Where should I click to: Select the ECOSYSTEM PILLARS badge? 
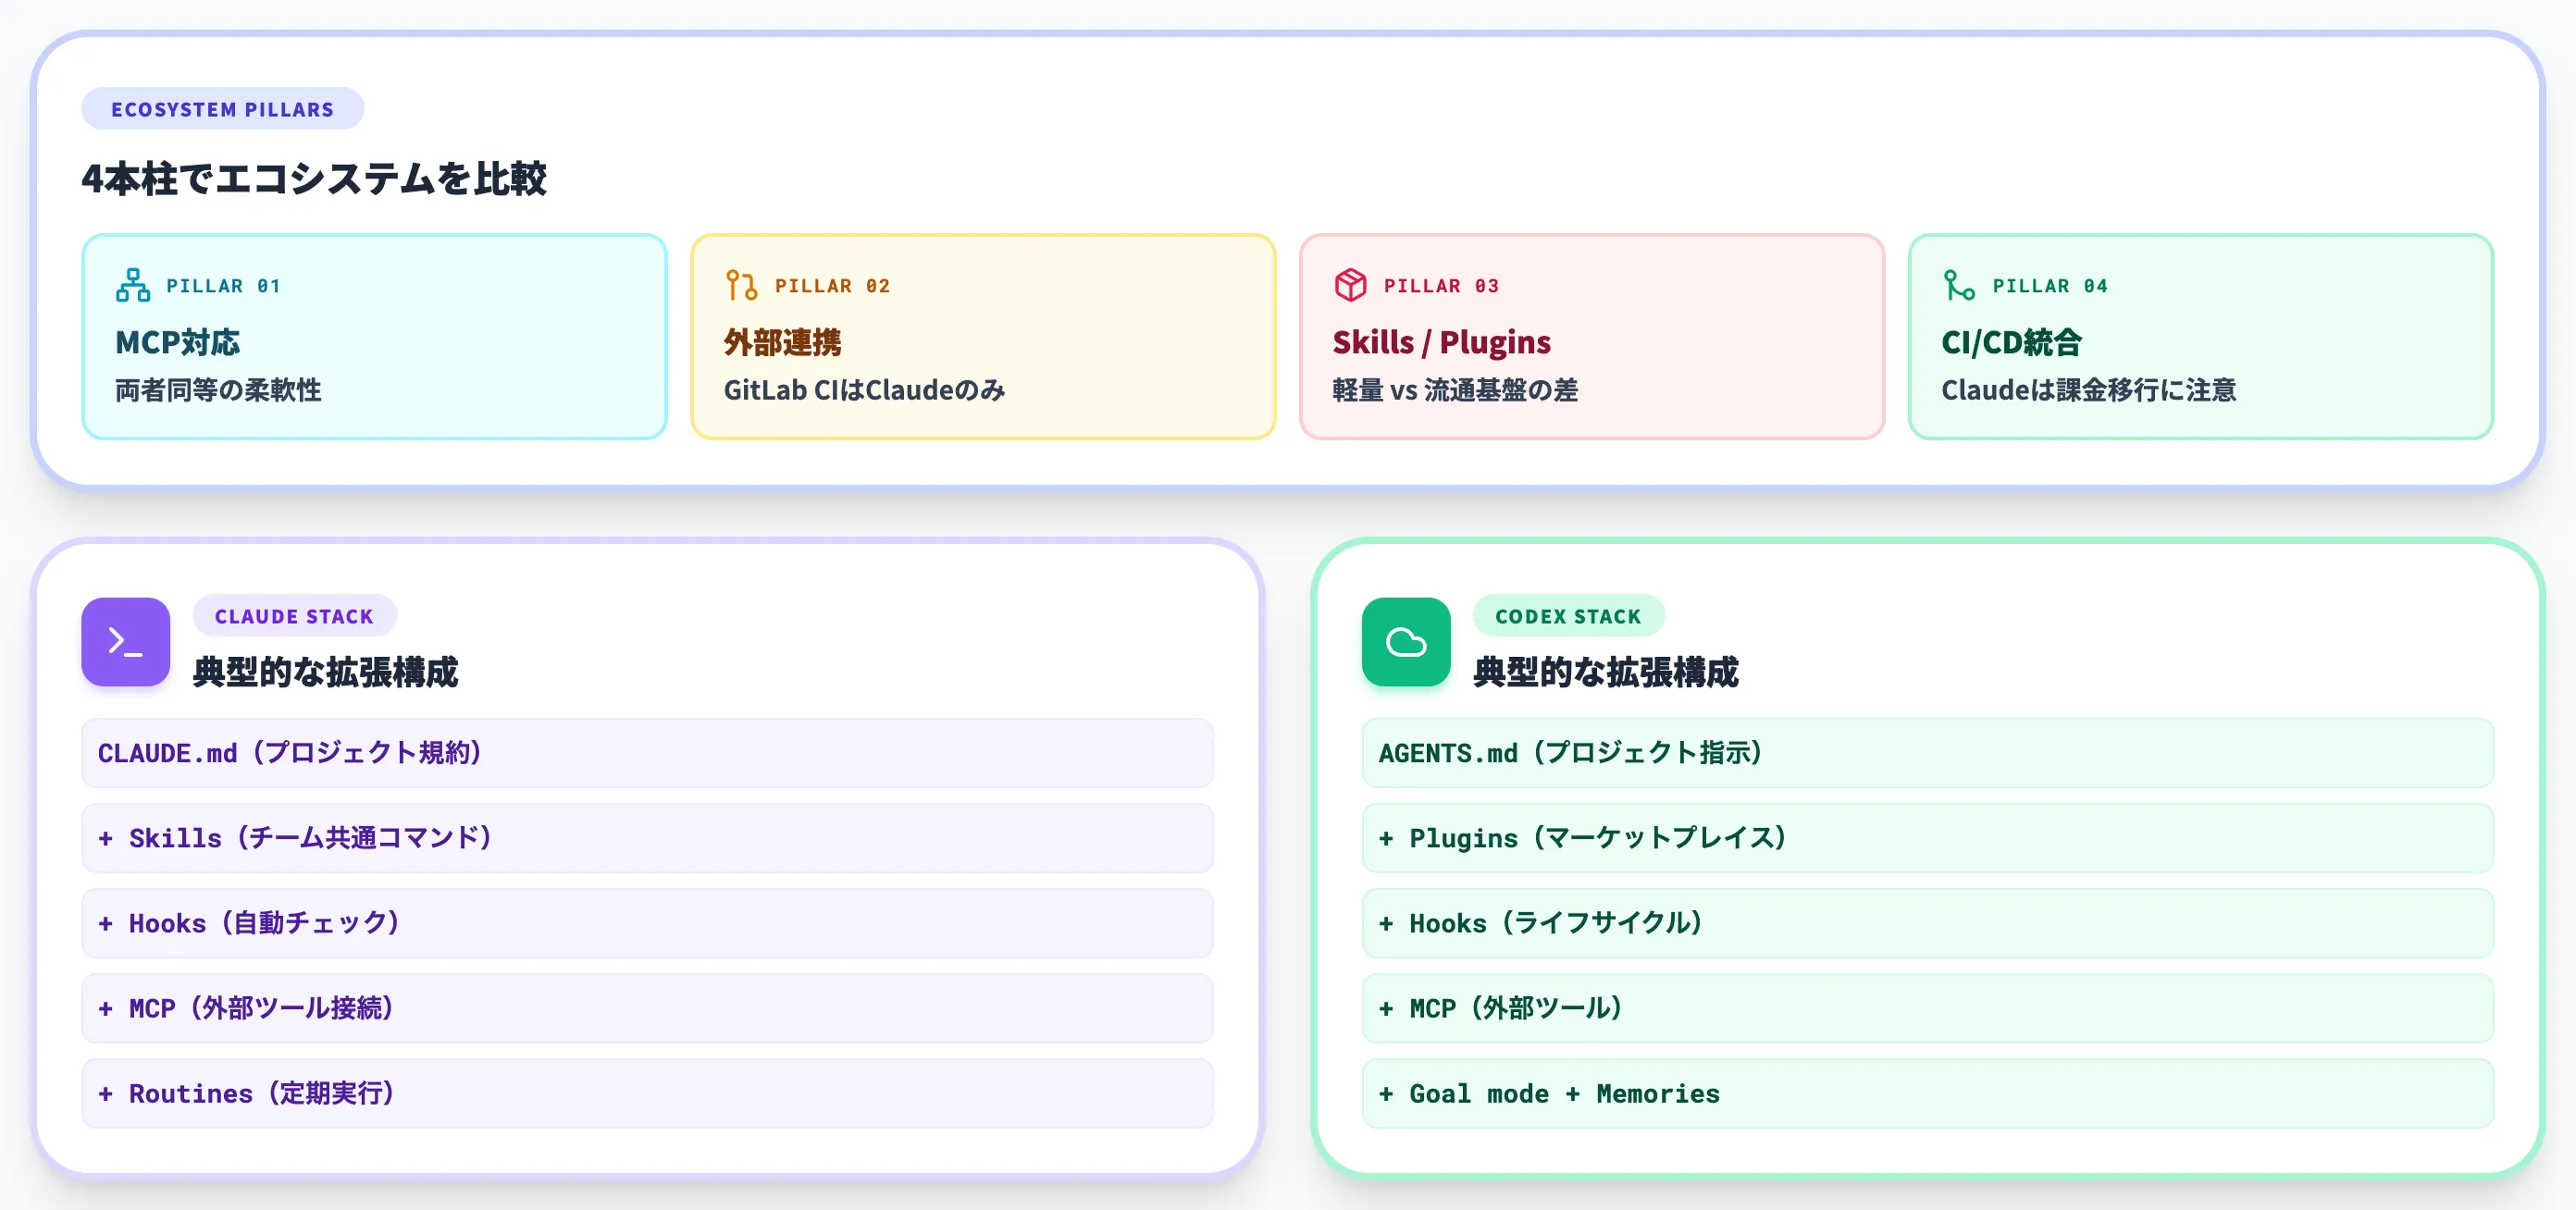(x=223, y=109)
